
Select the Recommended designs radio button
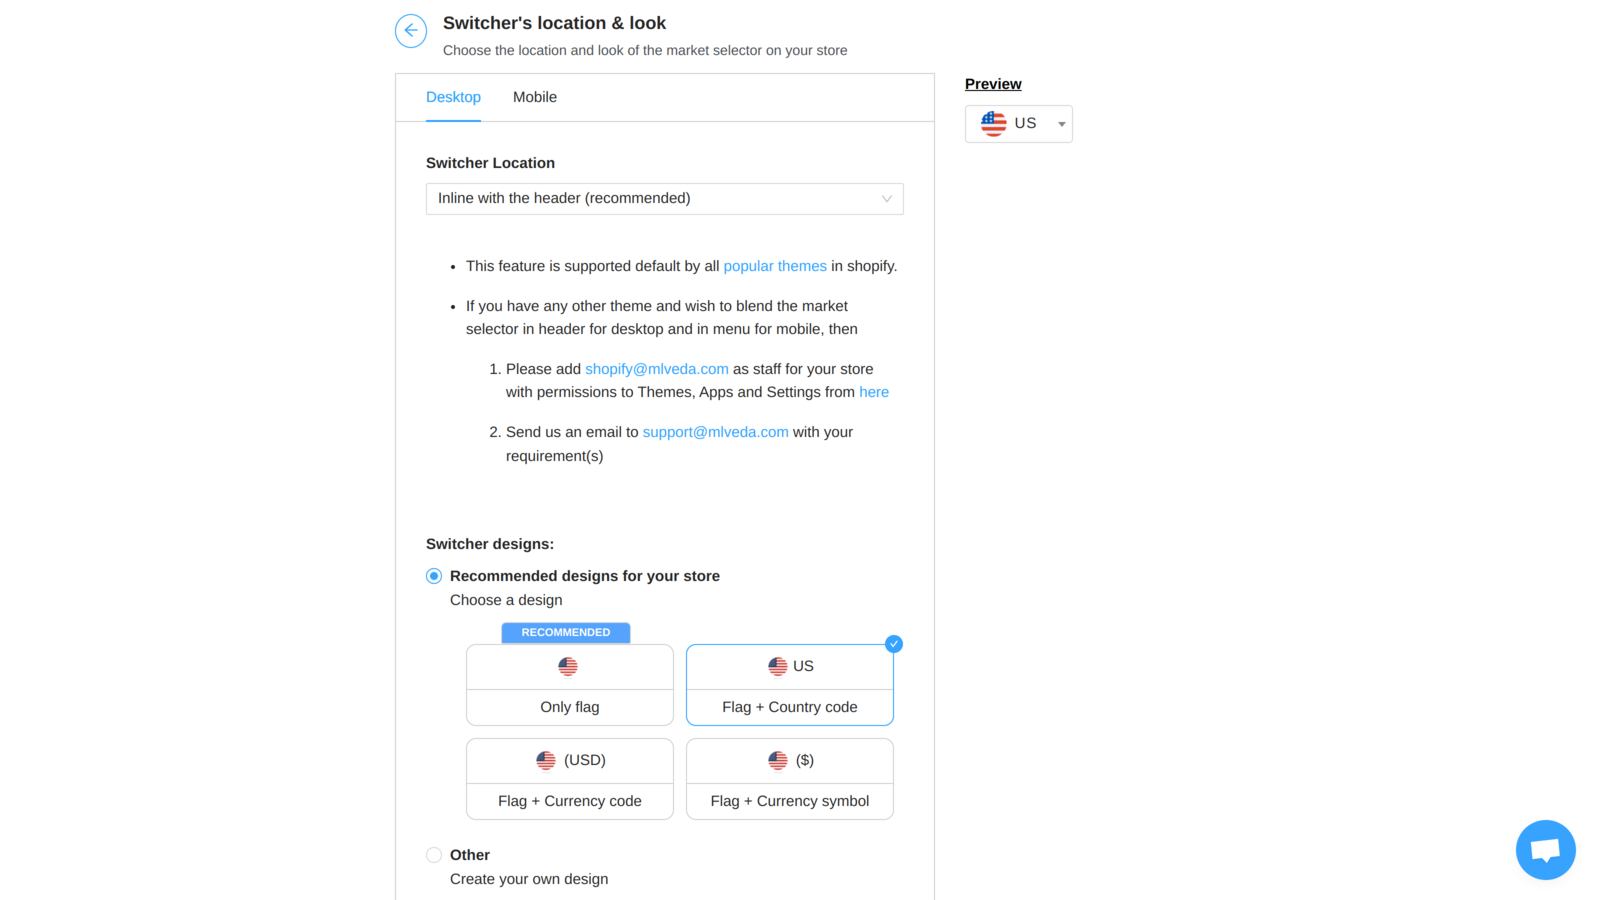pos(434,576)
